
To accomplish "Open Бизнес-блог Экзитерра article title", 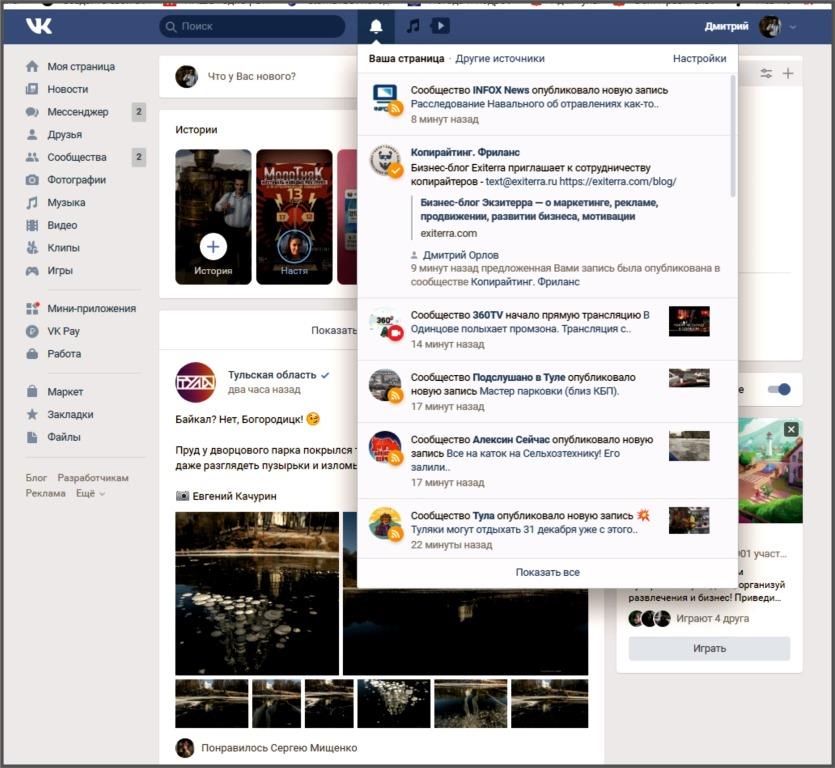I will tap(539, 210).
